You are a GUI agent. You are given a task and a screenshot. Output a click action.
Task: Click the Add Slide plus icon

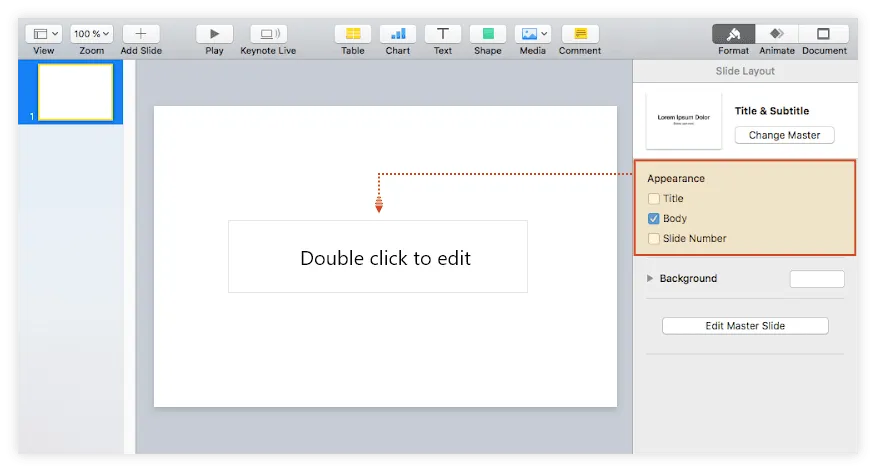(141, 34)
